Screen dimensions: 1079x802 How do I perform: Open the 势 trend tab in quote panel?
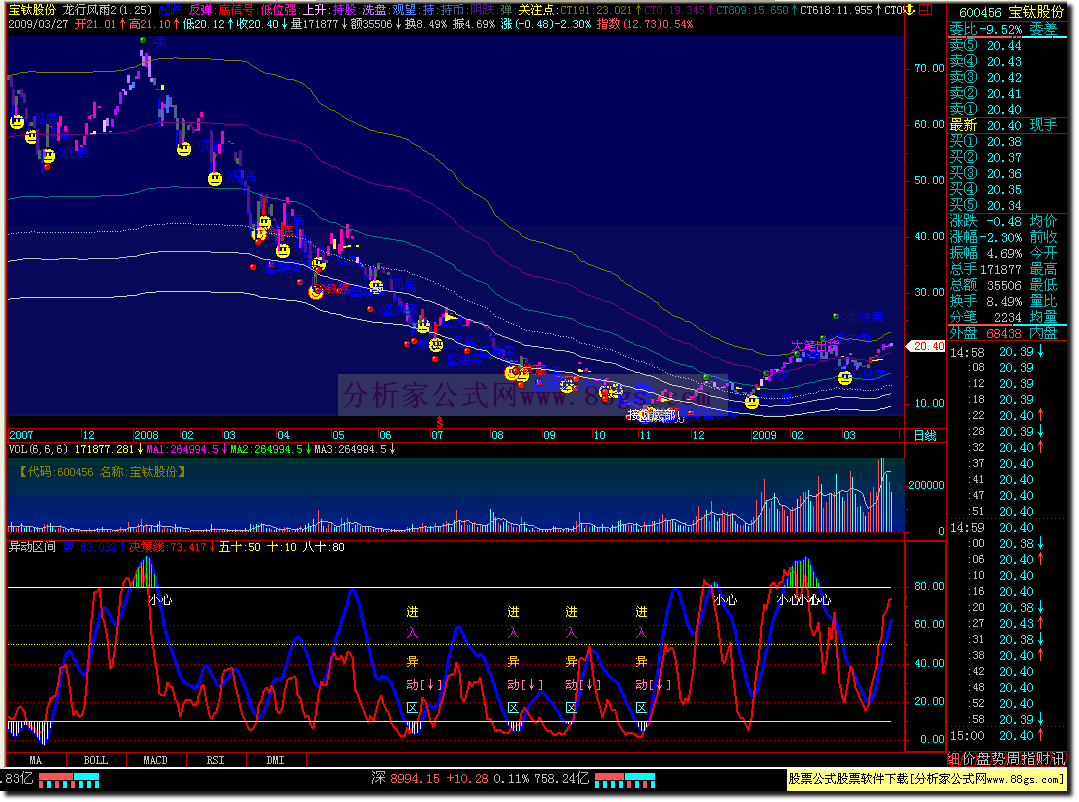[x=998, y=759]
